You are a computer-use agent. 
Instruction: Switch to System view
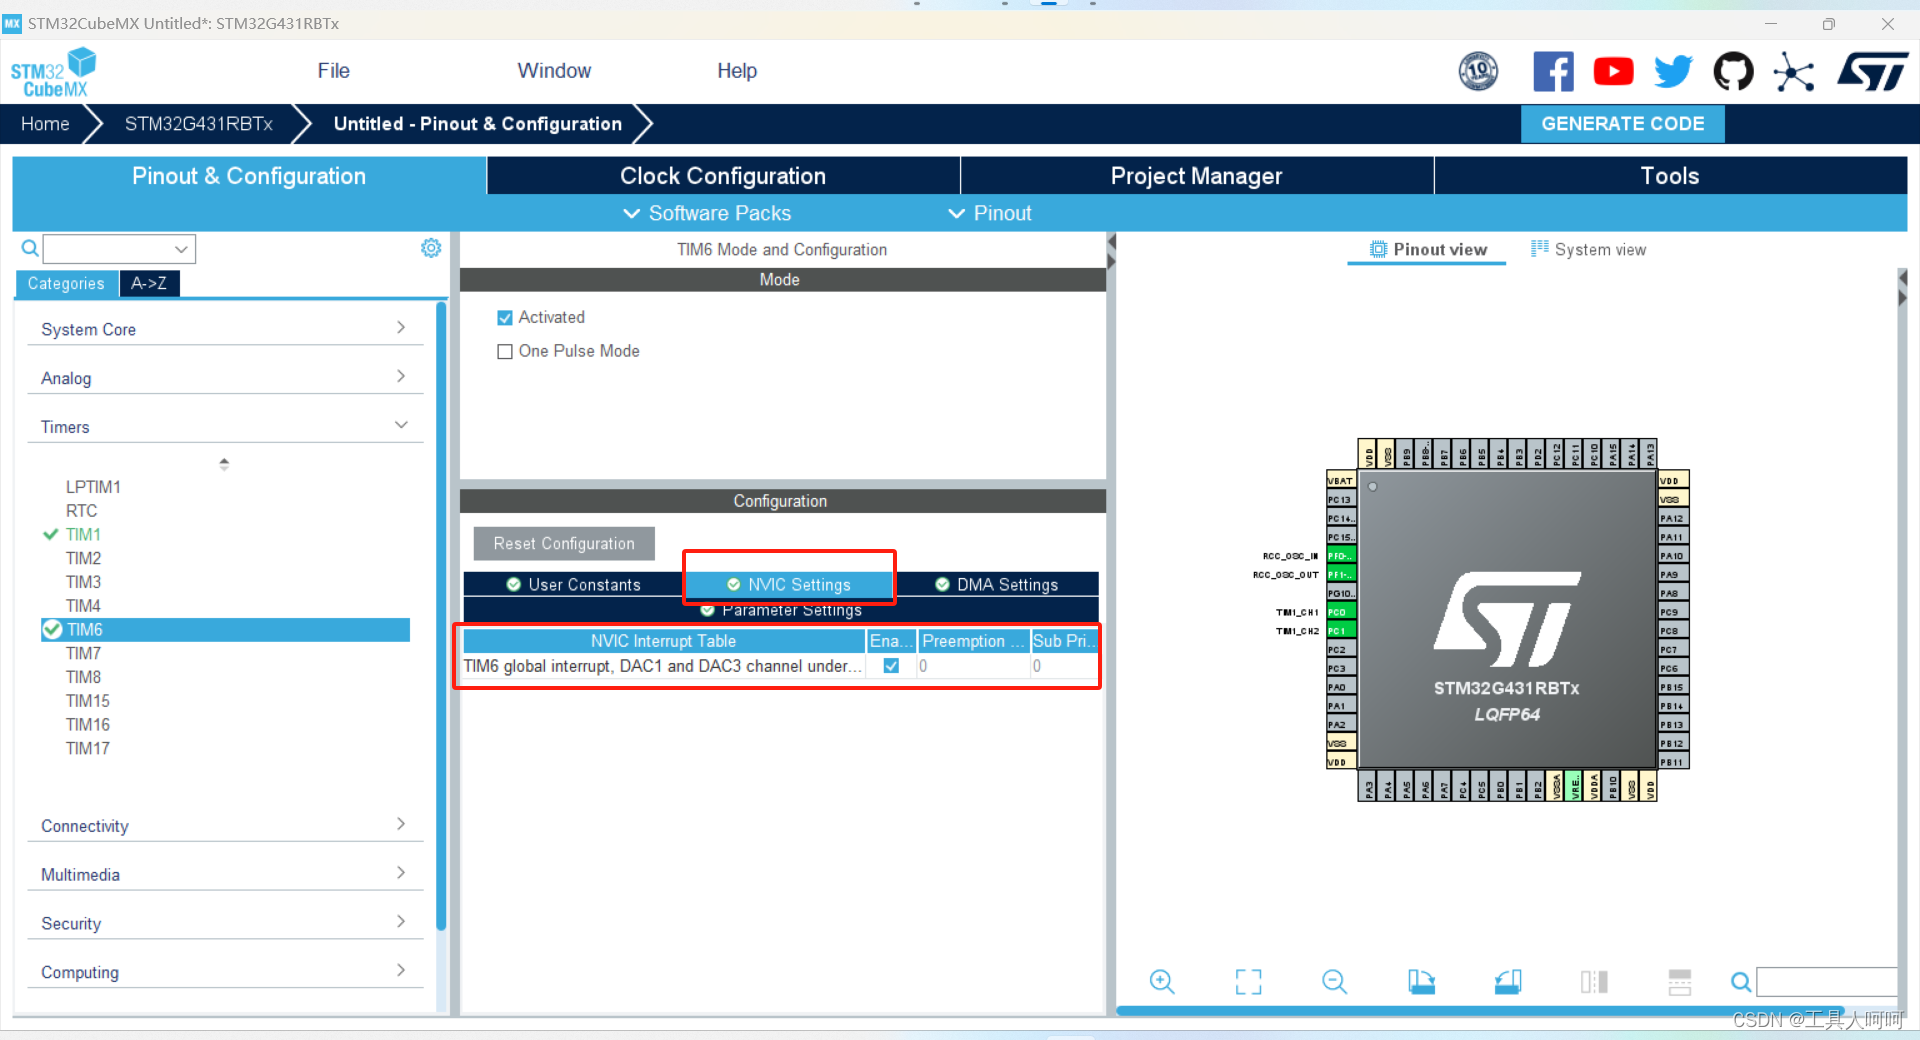click(x=1589, y=250)
